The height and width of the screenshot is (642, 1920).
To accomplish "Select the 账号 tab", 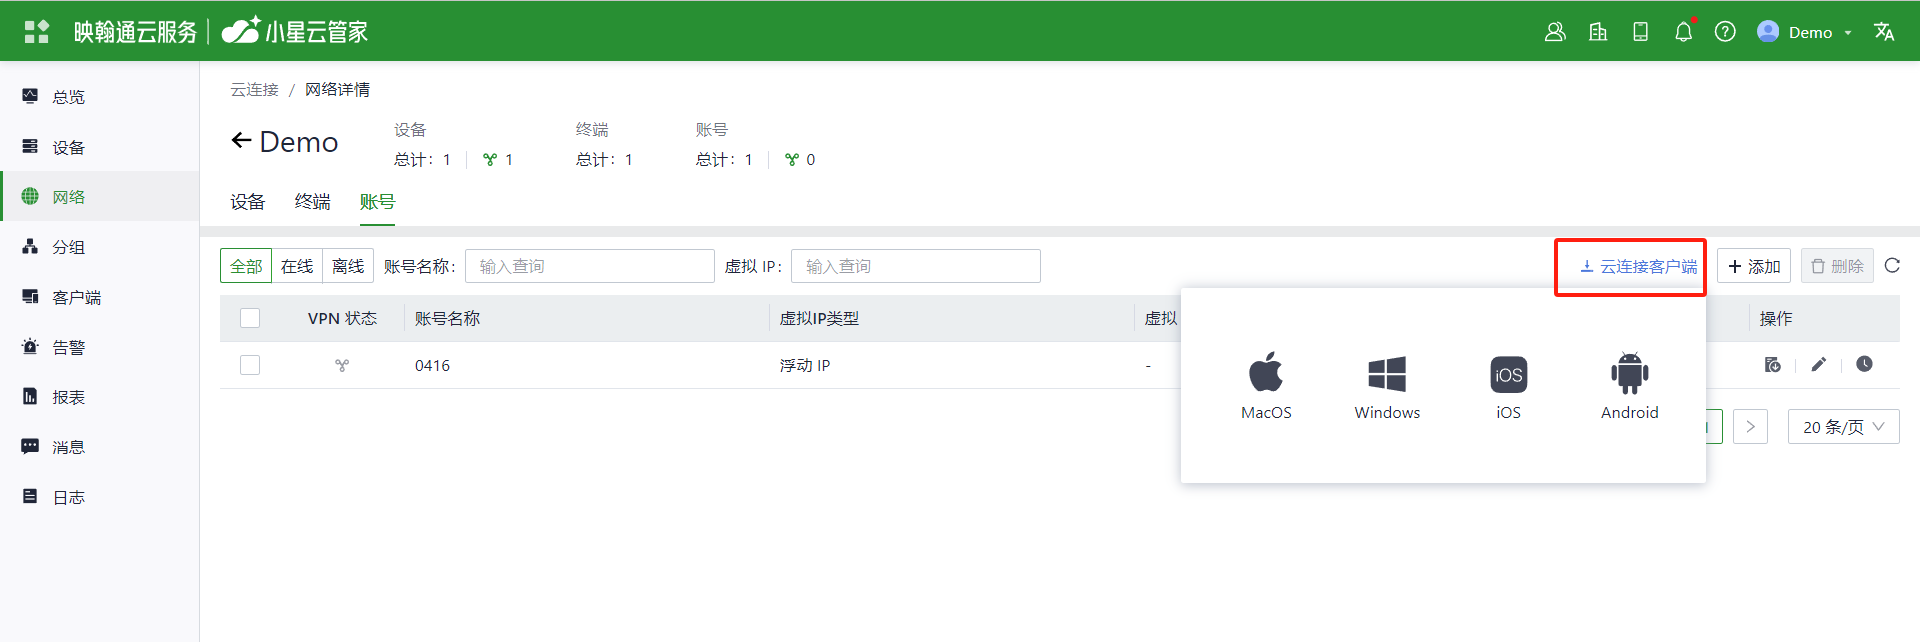I will 377,202.
